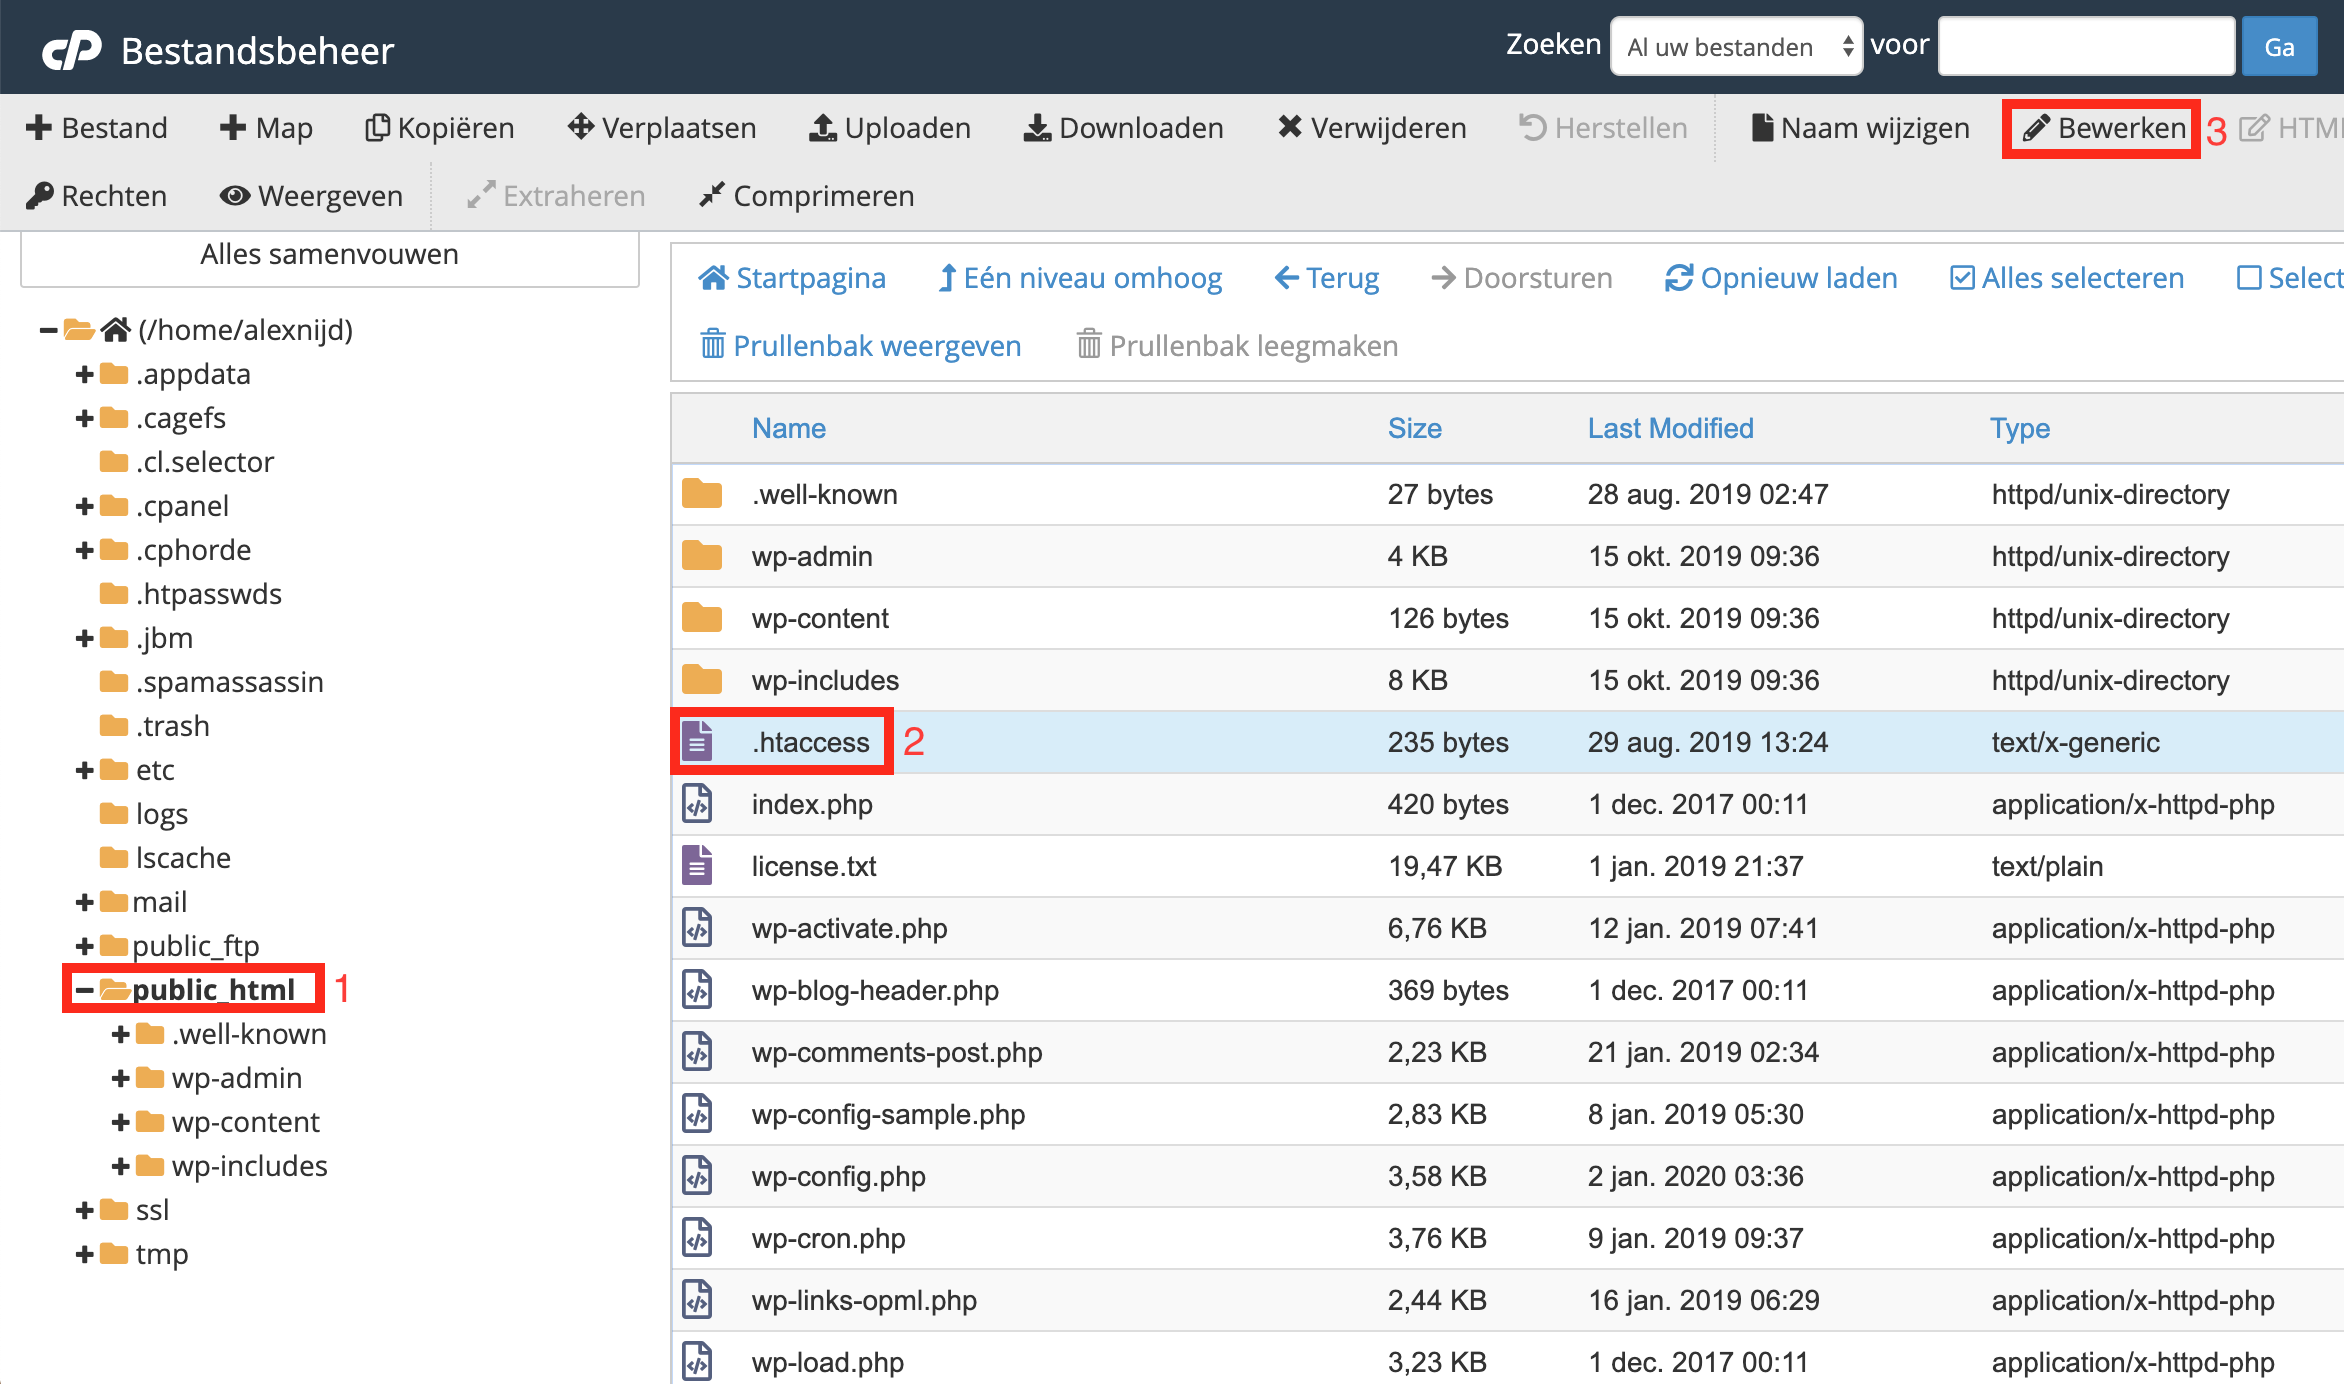Click the license.txt file icon
2344x1384 pixels.
coord(697,866)
